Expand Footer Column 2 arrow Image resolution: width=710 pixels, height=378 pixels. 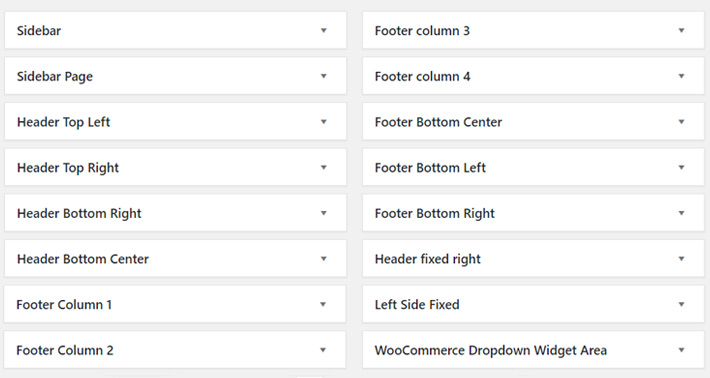point(323,350)
